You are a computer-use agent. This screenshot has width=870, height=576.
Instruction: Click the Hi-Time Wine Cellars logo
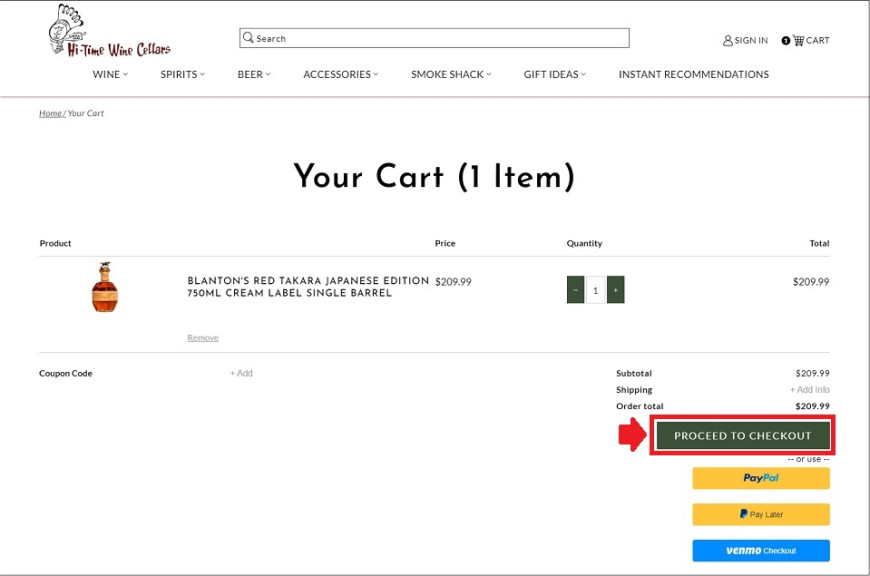point(109,31)
